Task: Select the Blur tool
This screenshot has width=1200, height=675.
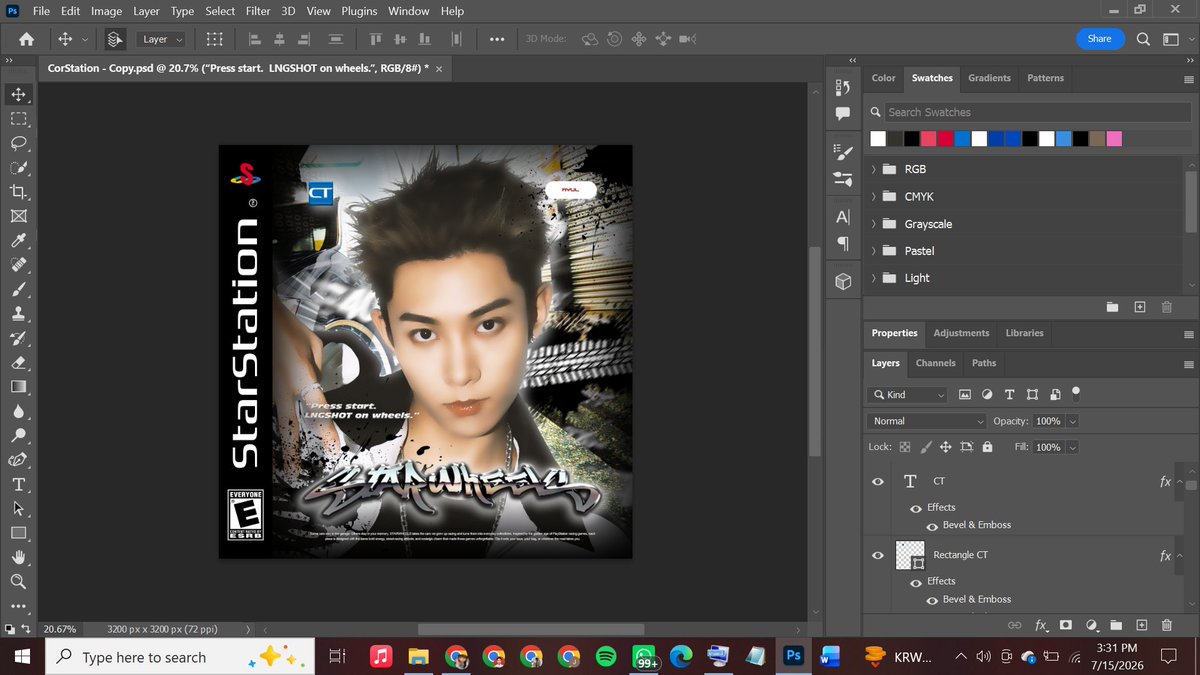Action: 18,411
